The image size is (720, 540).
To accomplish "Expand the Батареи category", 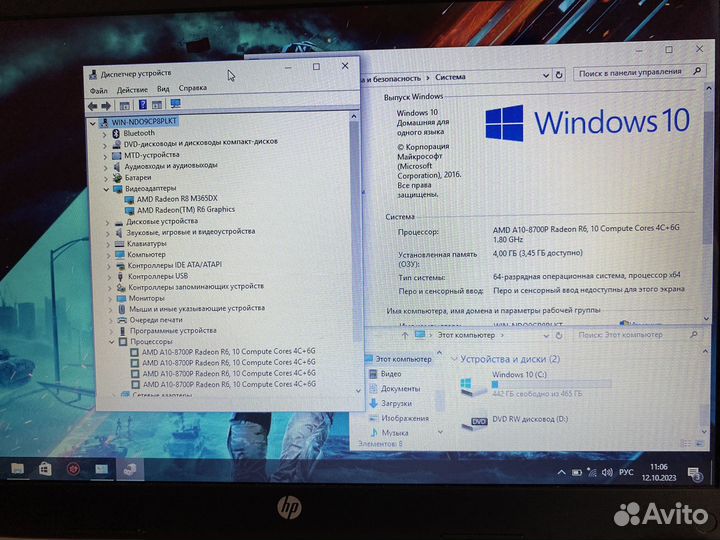I will [x=106, y=179].
